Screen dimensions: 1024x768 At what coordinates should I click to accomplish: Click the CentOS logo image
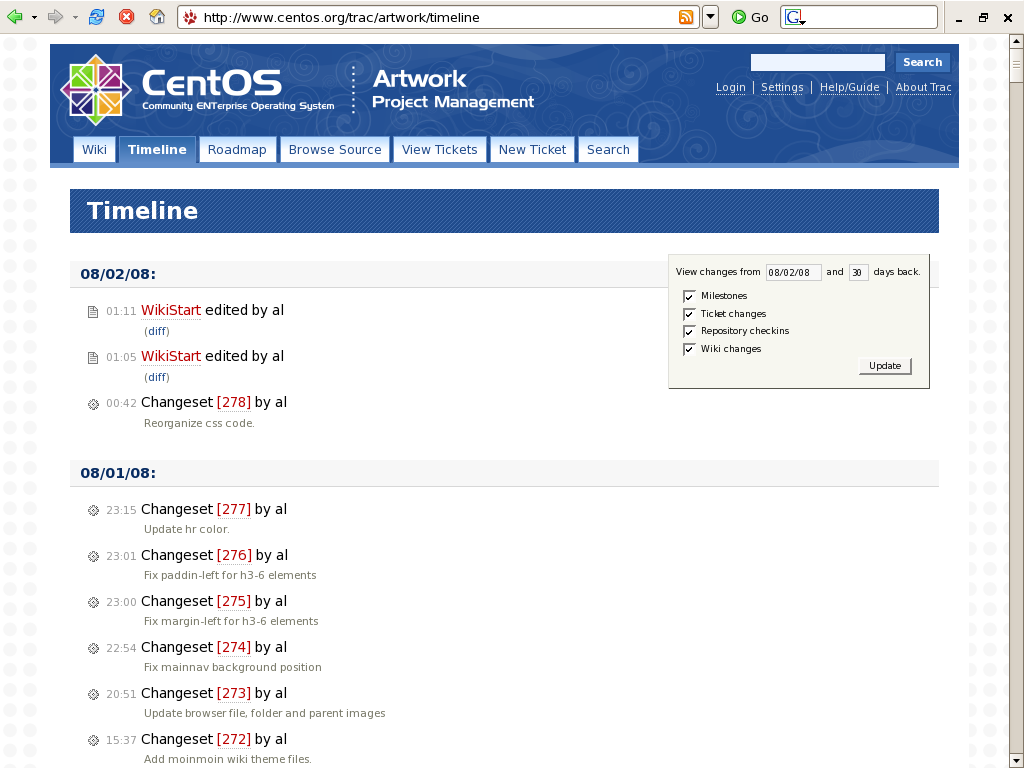96,89
